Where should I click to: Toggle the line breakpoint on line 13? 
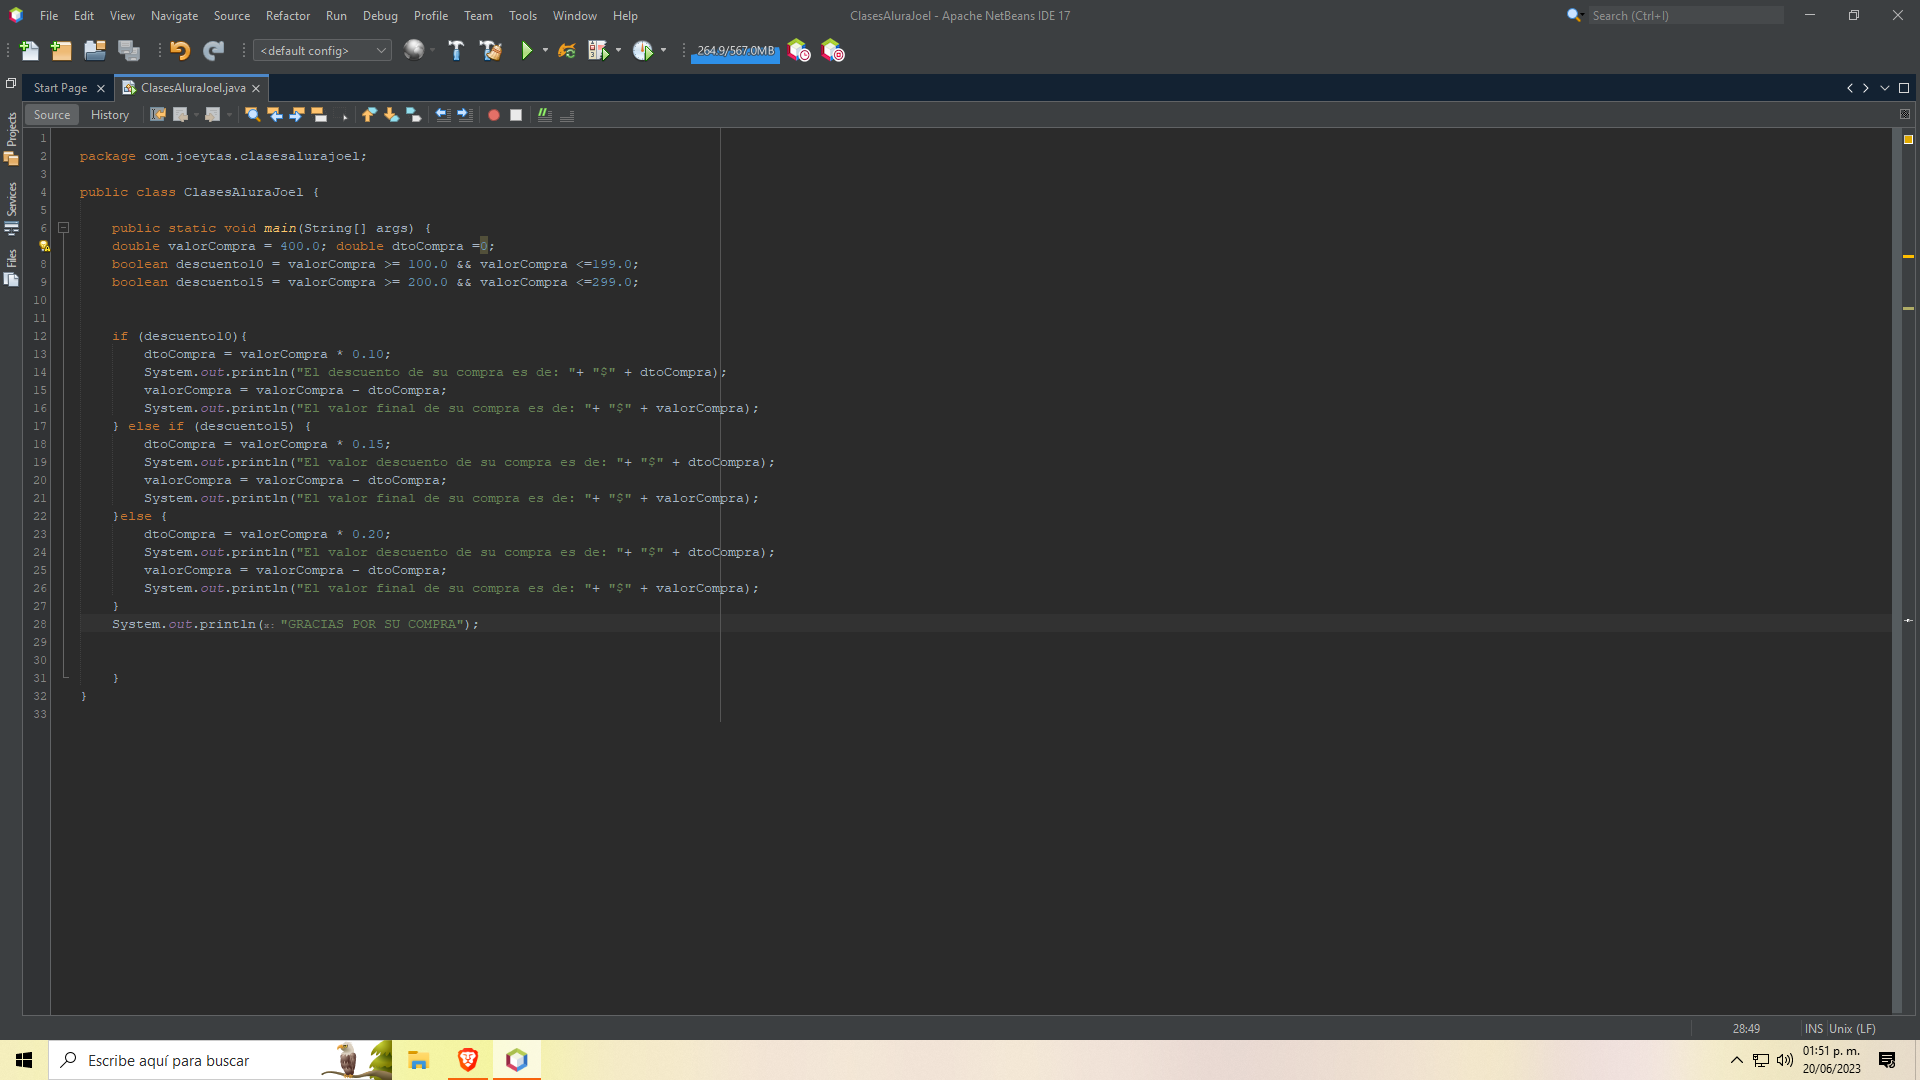pos(40,353)
